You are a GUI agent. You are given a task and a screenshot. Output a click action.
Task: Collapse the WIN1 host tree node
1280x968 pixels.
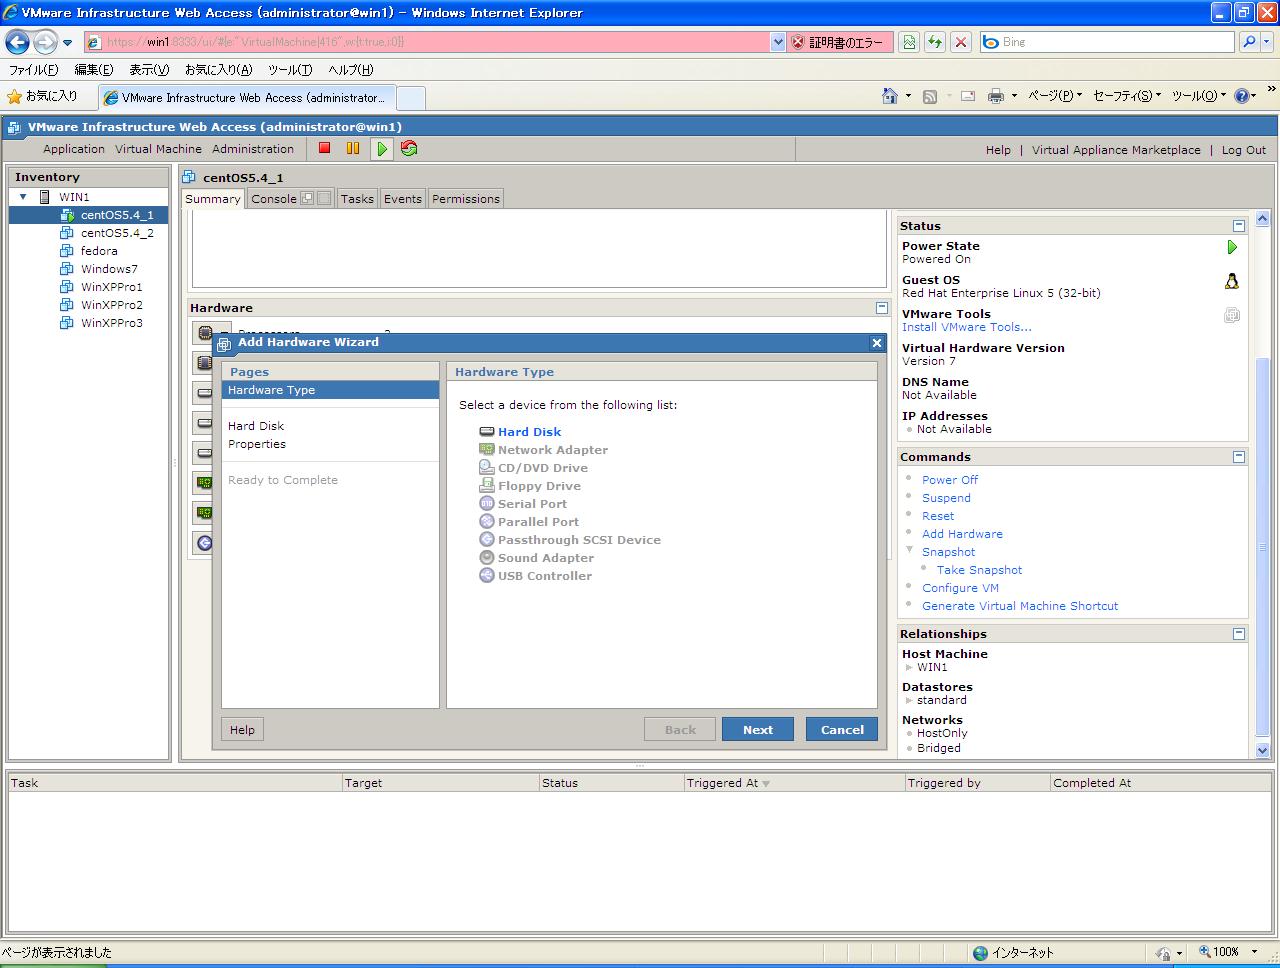tap(23, 197)
